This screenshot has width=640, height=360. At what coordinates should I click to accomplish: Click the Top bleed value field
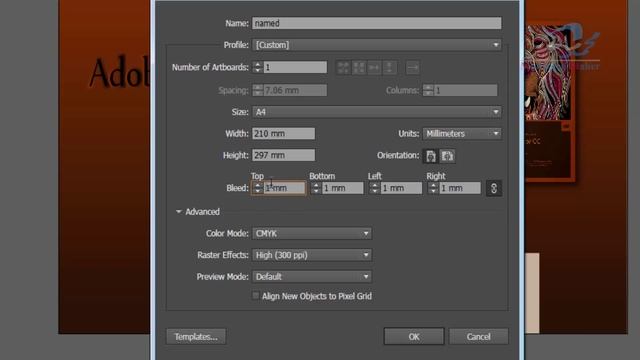click(x=284, y=188)
